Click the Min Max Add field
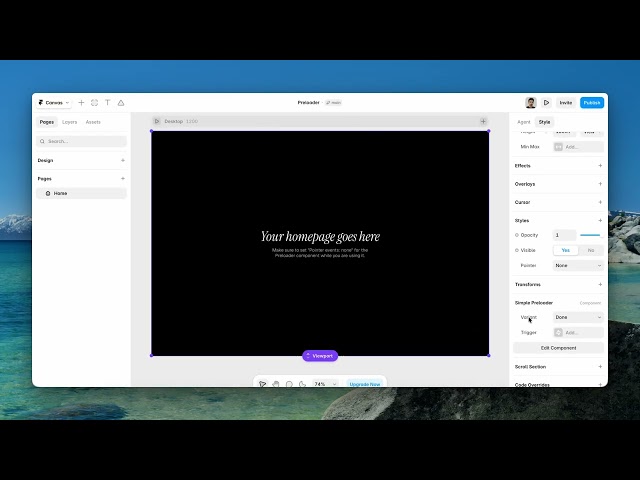640x480 pixels. 578,147
